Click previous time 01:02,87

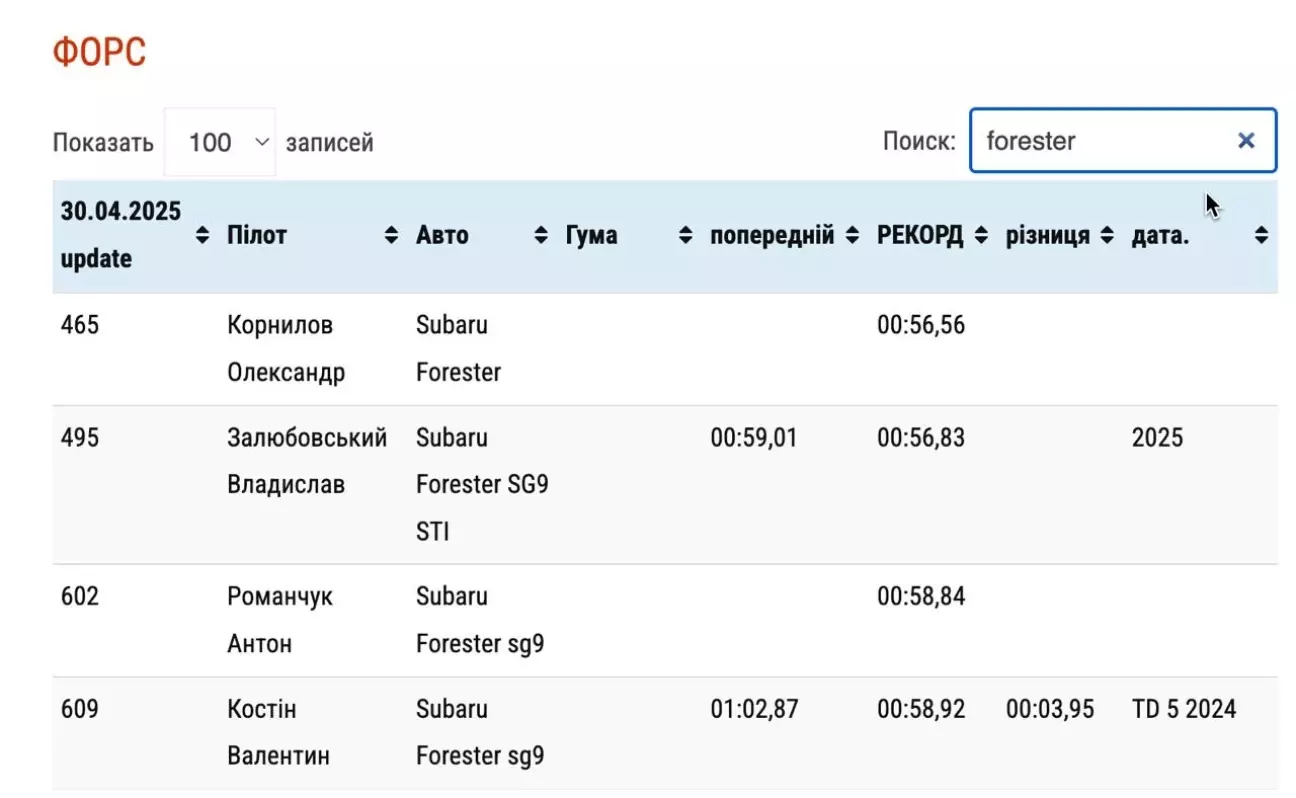tap(754, 709)
